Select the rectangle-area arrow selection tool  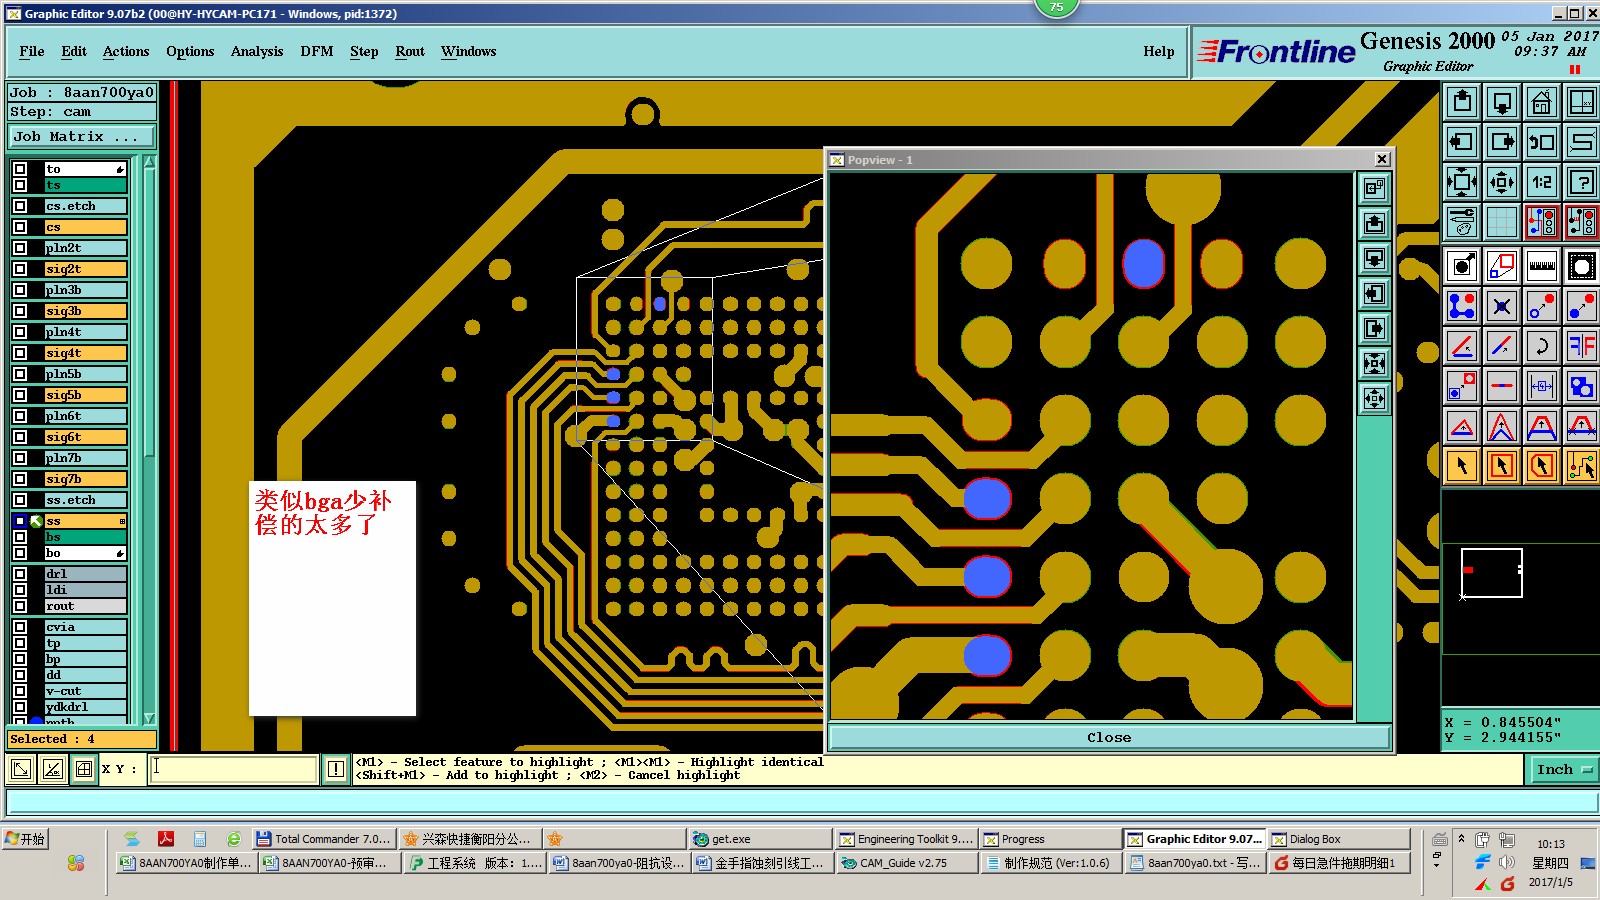pyautogui.click(x=1502, y=466)
